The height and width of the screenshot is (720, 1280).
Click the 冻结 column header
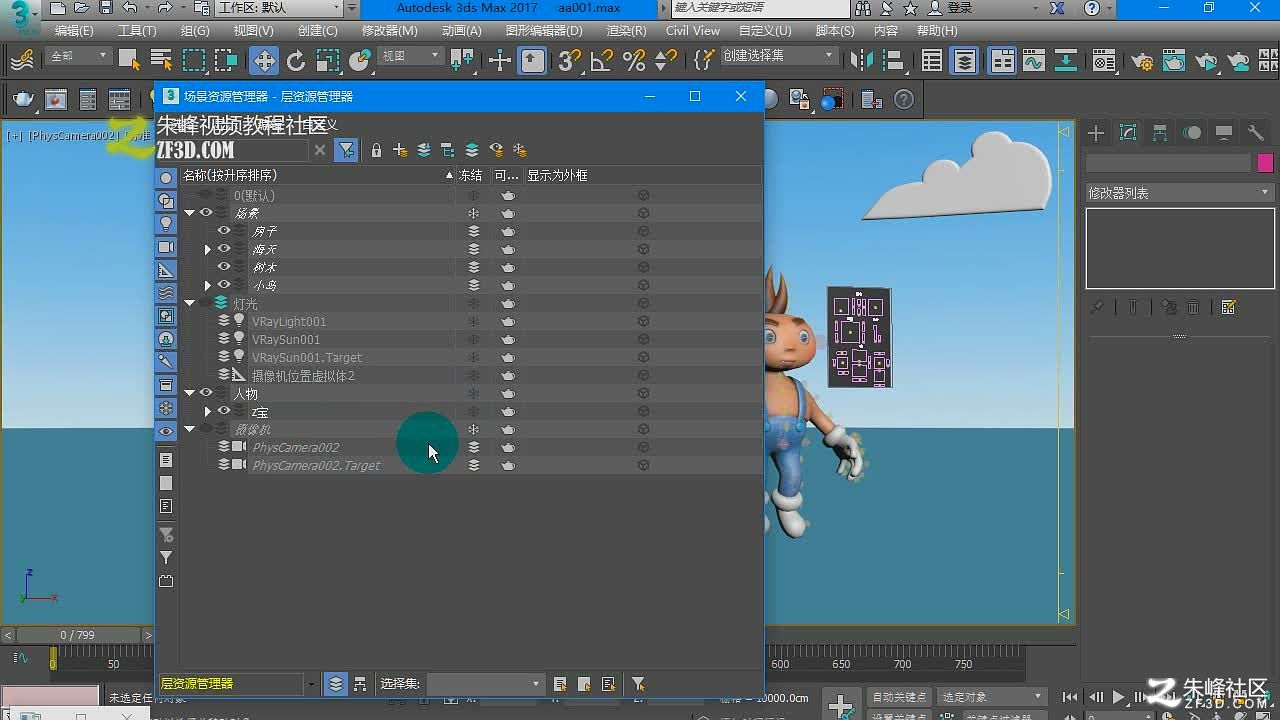(470, 175)
